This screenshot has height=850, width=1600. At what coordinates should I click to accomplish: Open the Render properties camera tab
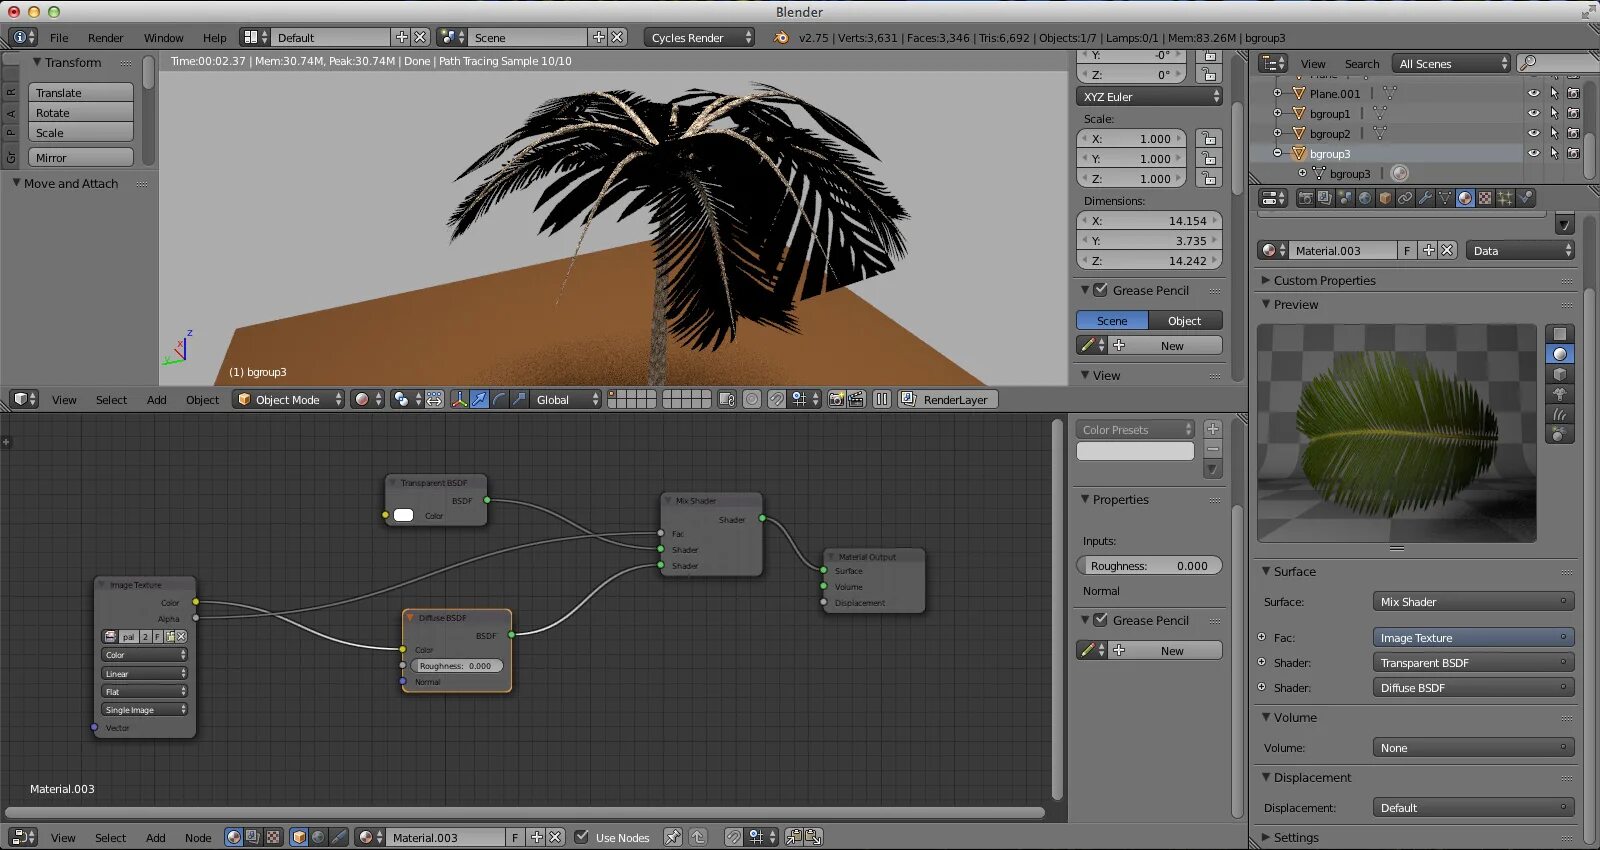tap(1305, 198)
